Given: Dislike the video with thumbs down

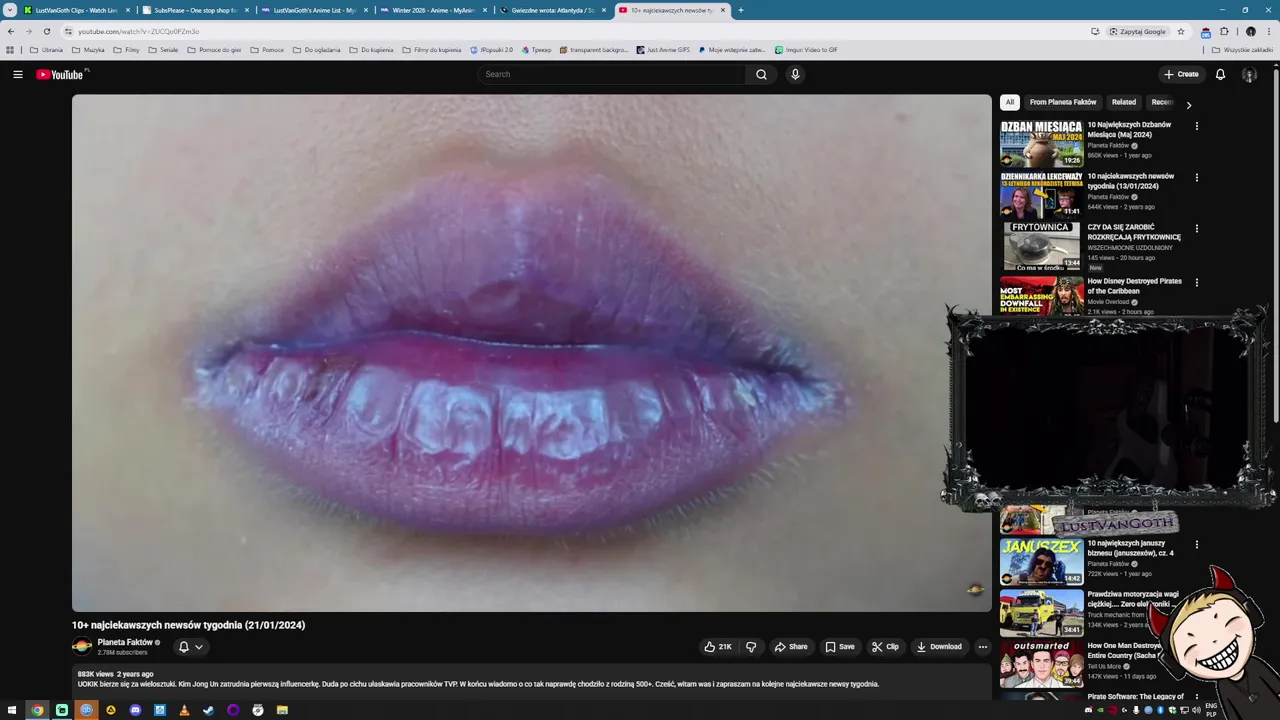Looking at the screenshot, I should tap(751, 647).
